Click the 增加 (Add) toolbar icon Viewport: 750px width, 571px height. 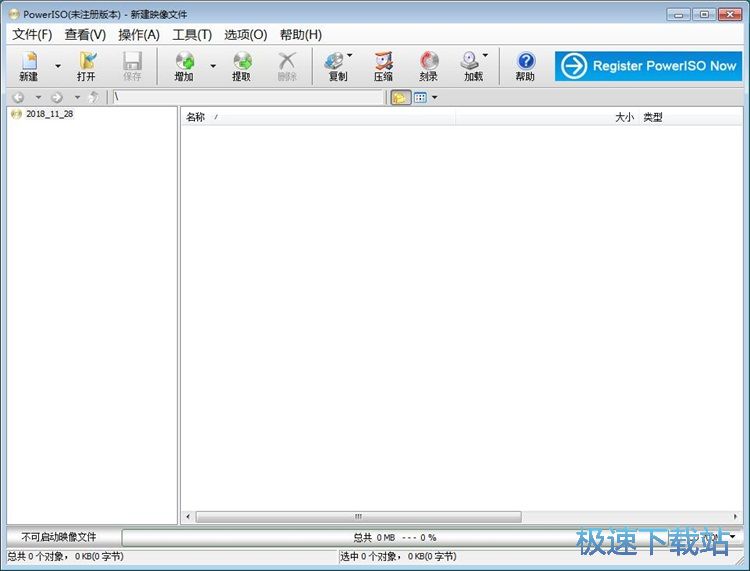pyautogui.click(x=184, y=66)
